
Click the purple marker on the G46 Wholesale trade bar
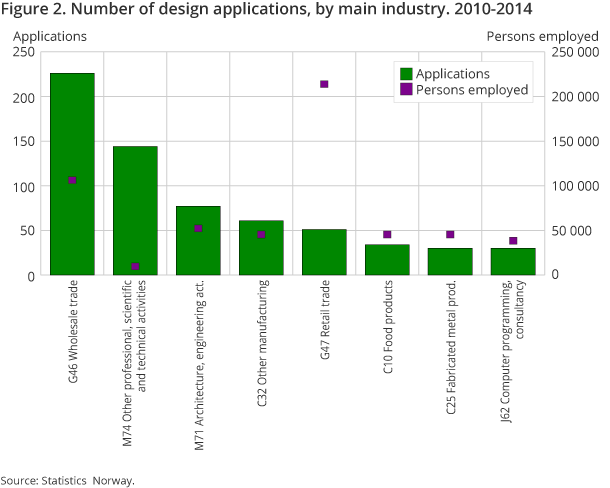(x=72, y=180)
